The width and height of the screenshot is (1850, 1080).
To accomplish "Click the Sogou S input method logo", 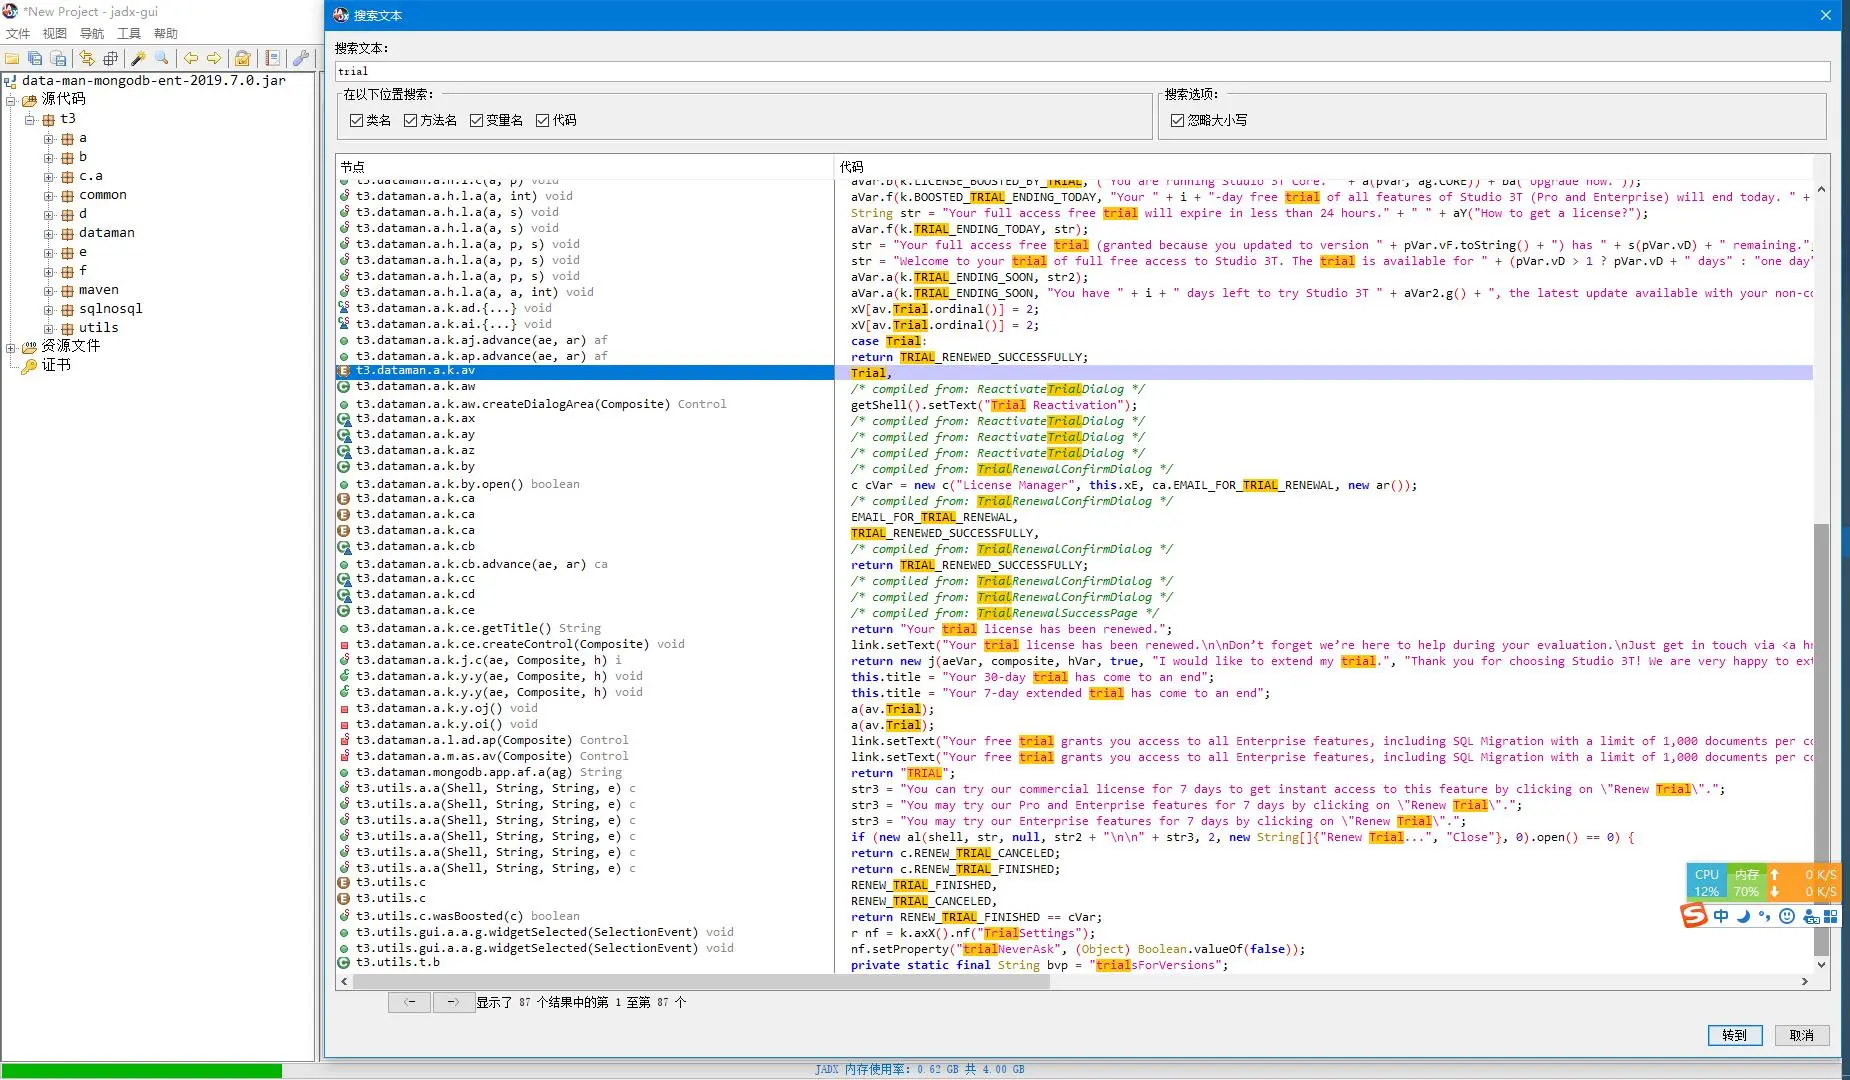I will [x=1693, y=915].
